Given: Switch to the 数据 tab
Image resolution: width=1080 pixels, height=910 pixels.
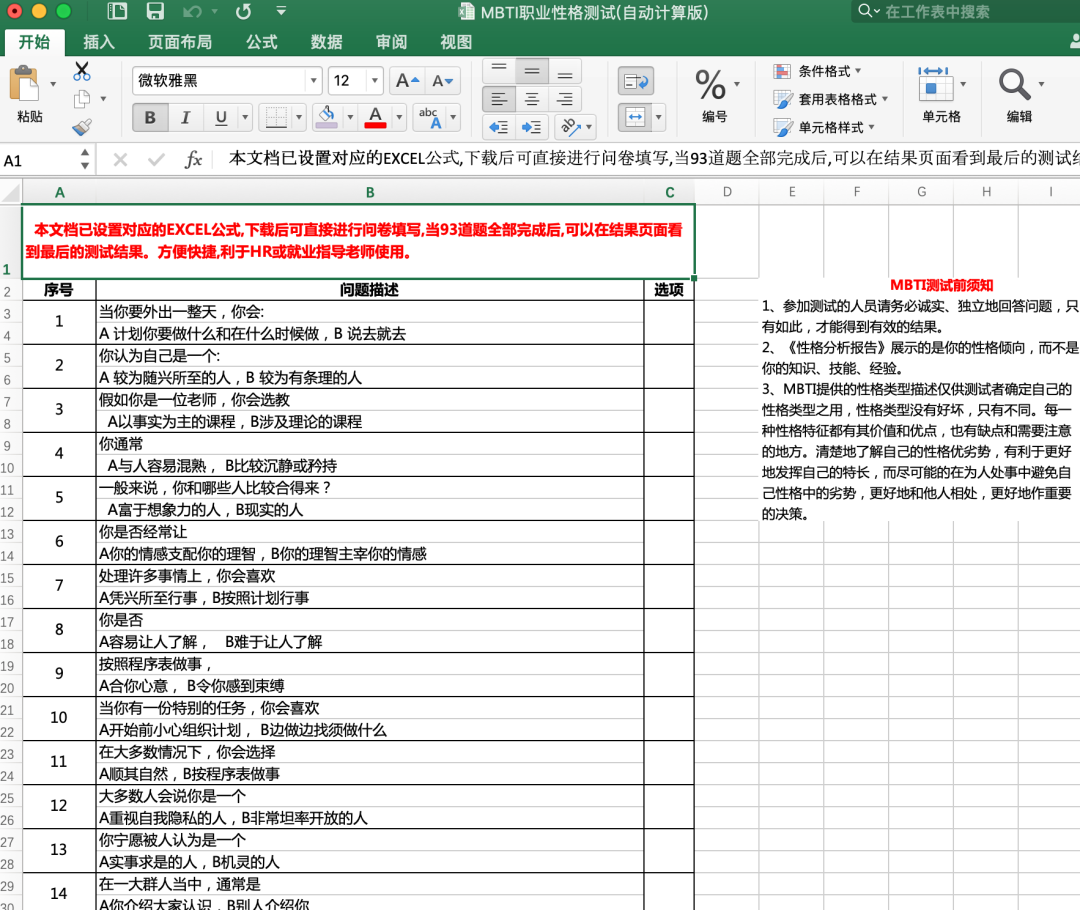Looking at the screenshot, I should click(326, 42).
